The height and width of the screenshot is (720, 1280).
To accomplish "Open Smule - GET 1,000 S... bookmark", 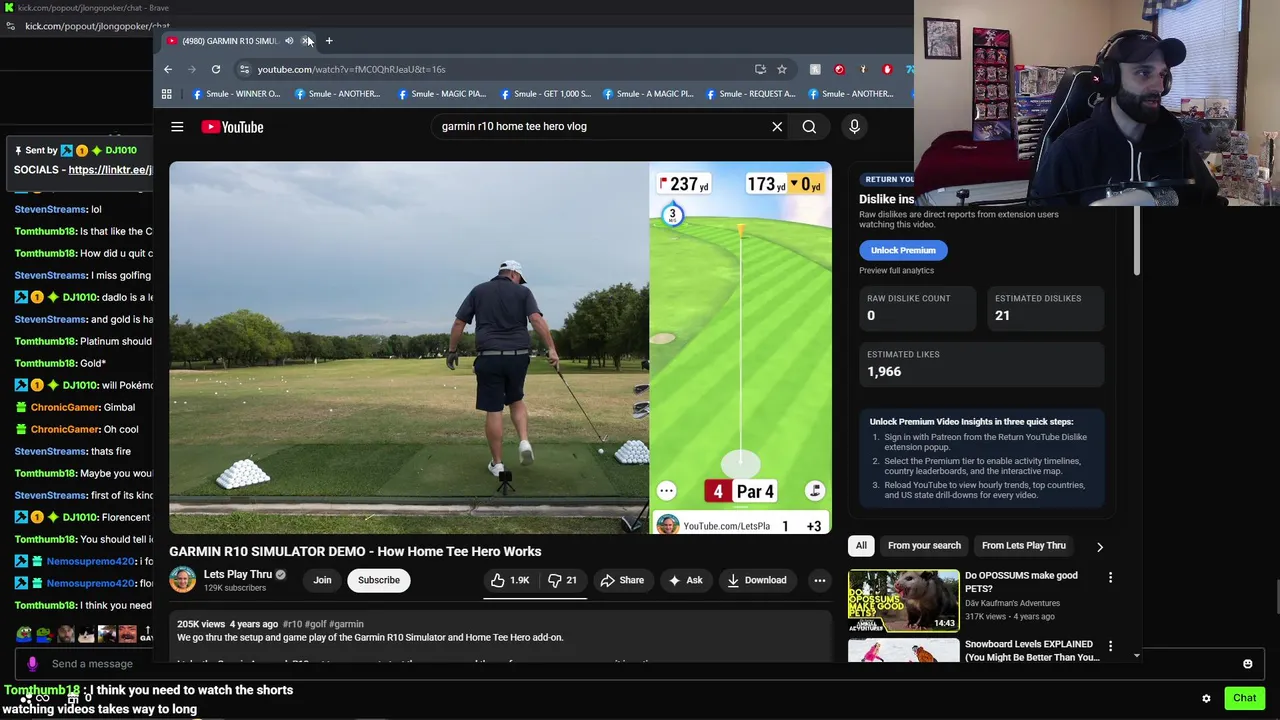I will (x=544, y=94).
